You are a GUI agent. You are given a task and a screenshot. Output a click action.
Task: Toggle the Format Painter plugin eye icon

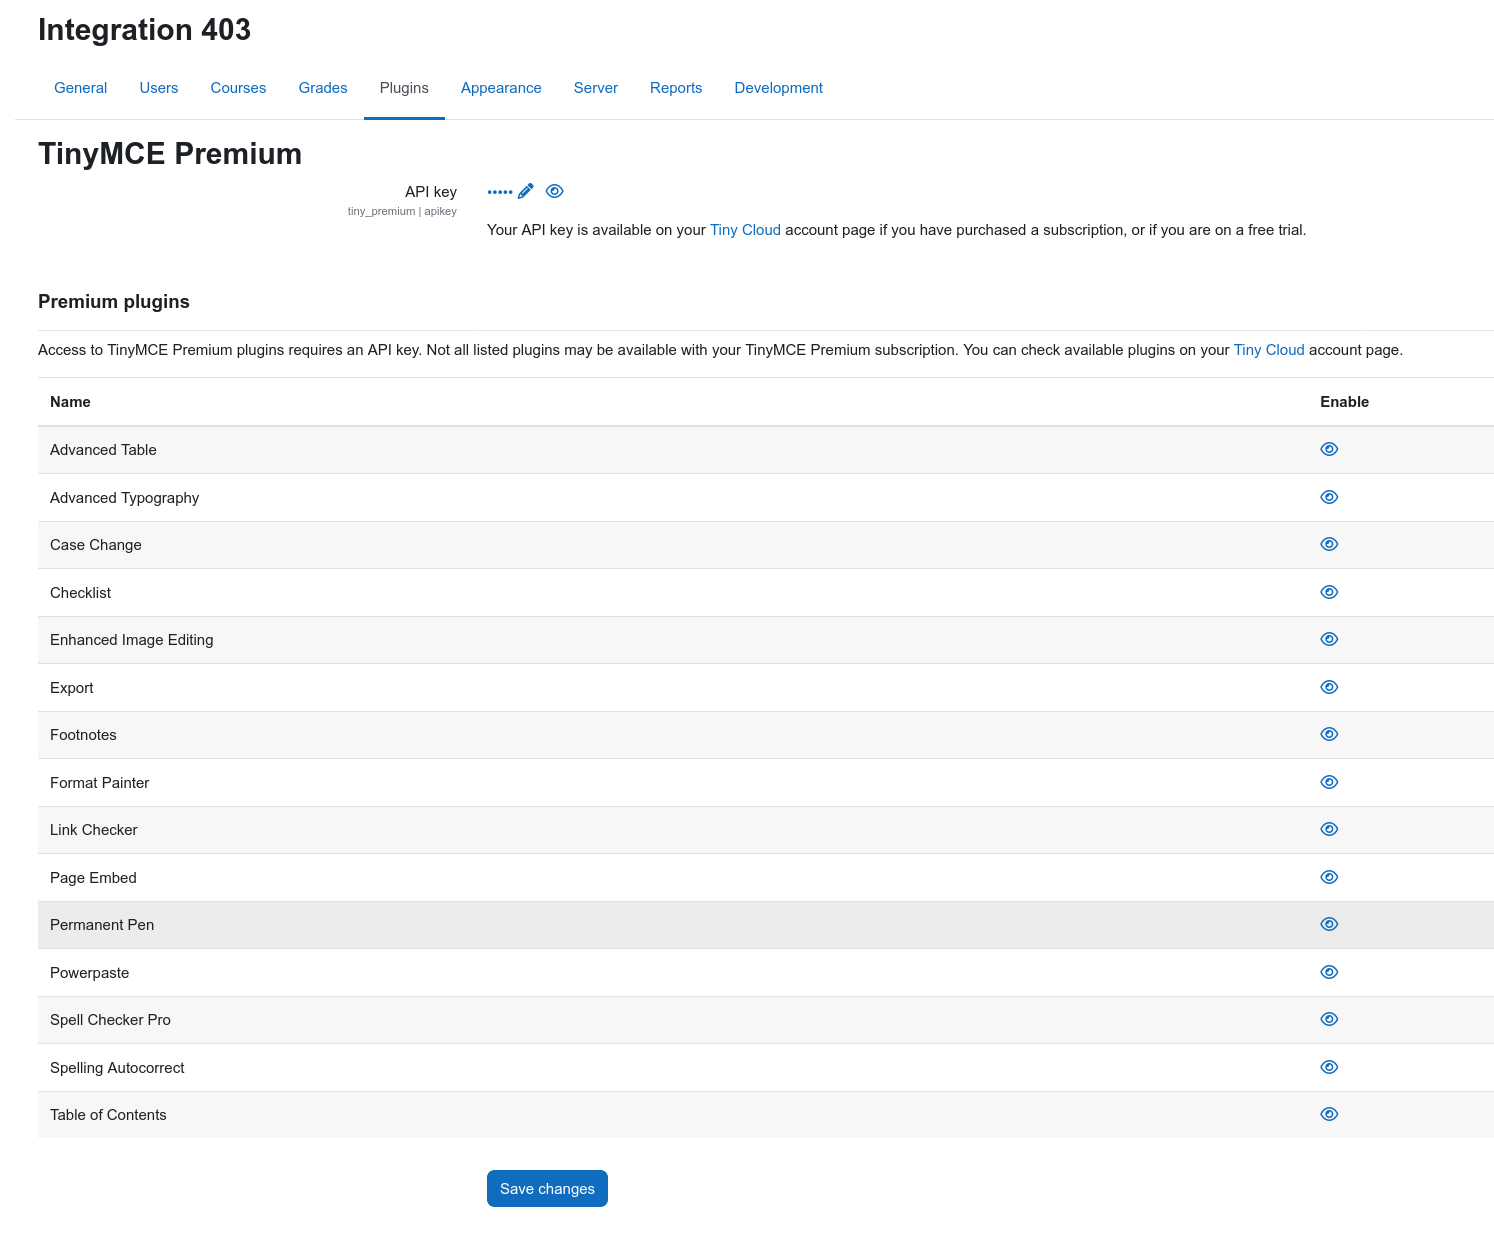(x=1329, y=782)
